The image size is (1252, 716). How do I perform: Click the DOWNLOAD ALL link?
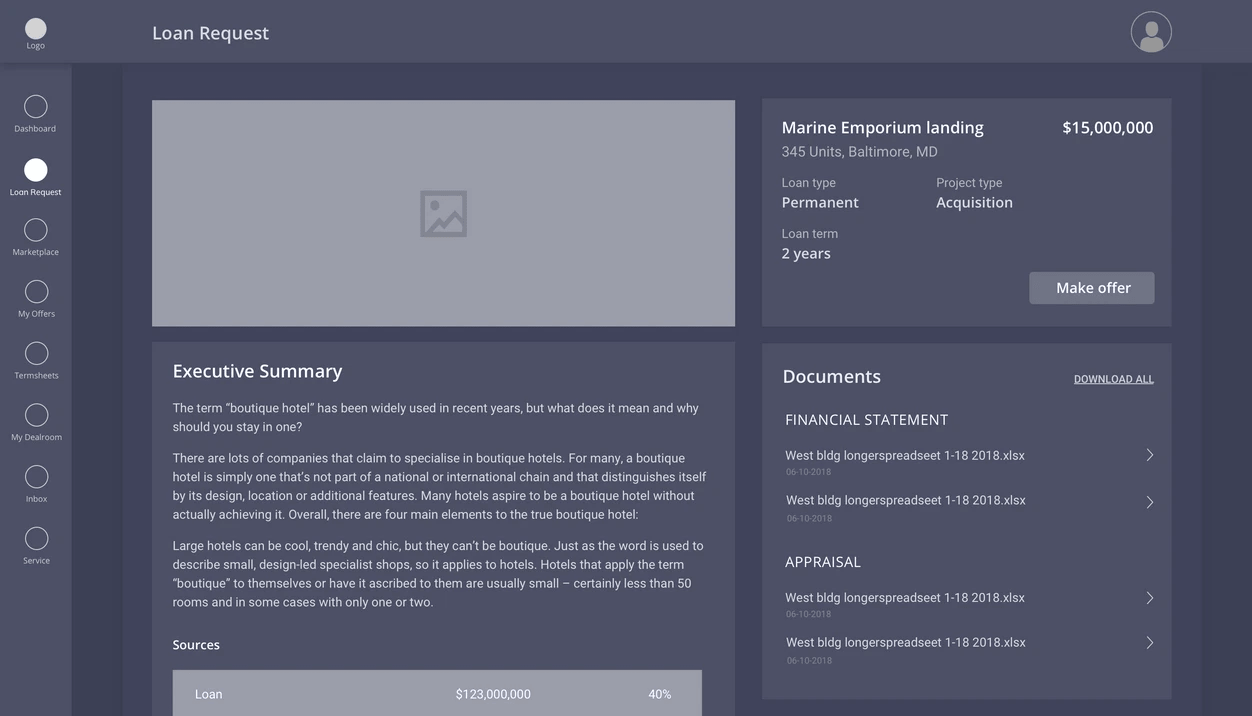[1113, 380]
